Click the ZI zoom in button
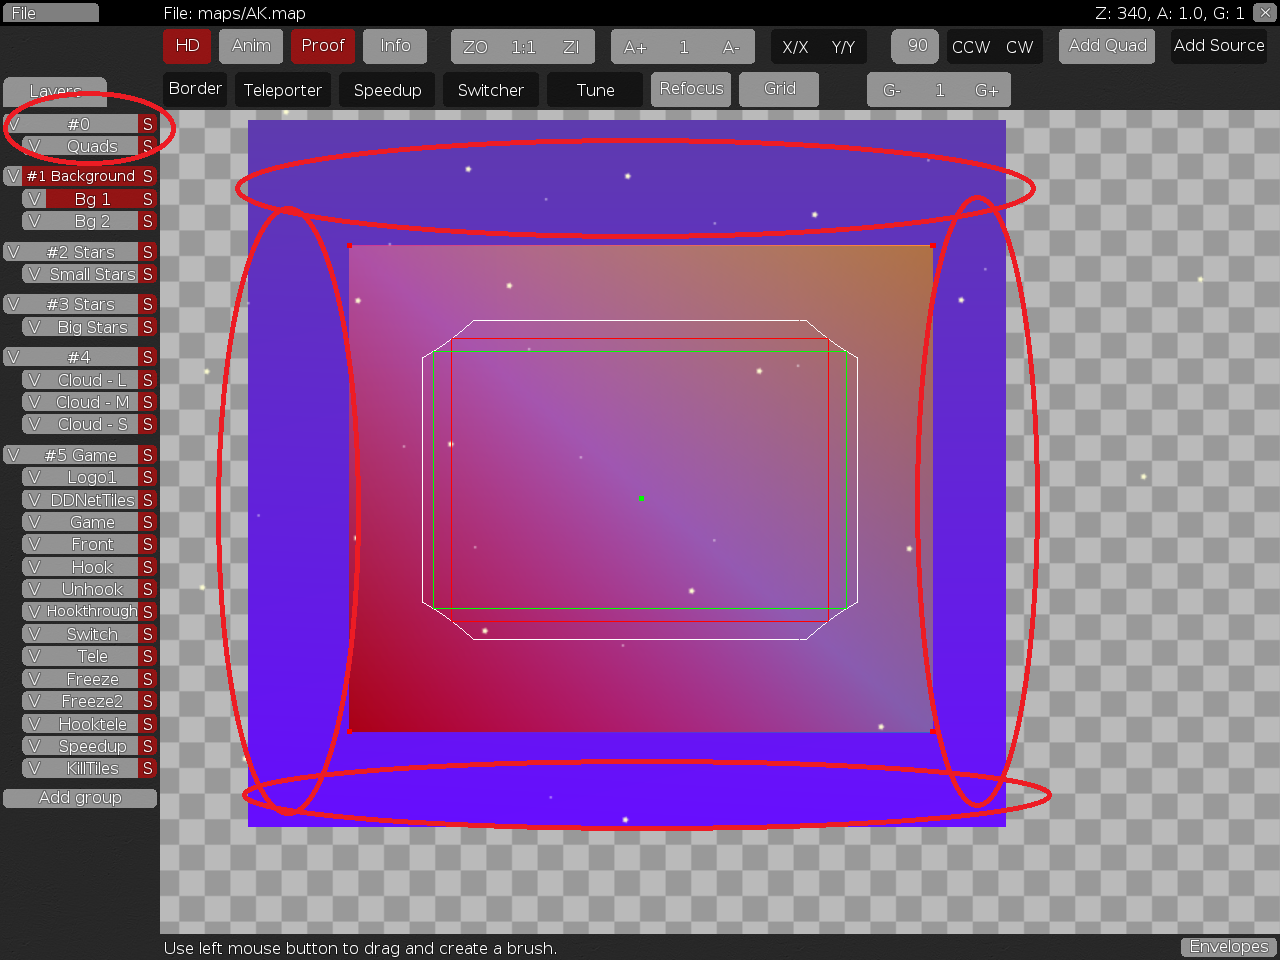 pos(571,47)
